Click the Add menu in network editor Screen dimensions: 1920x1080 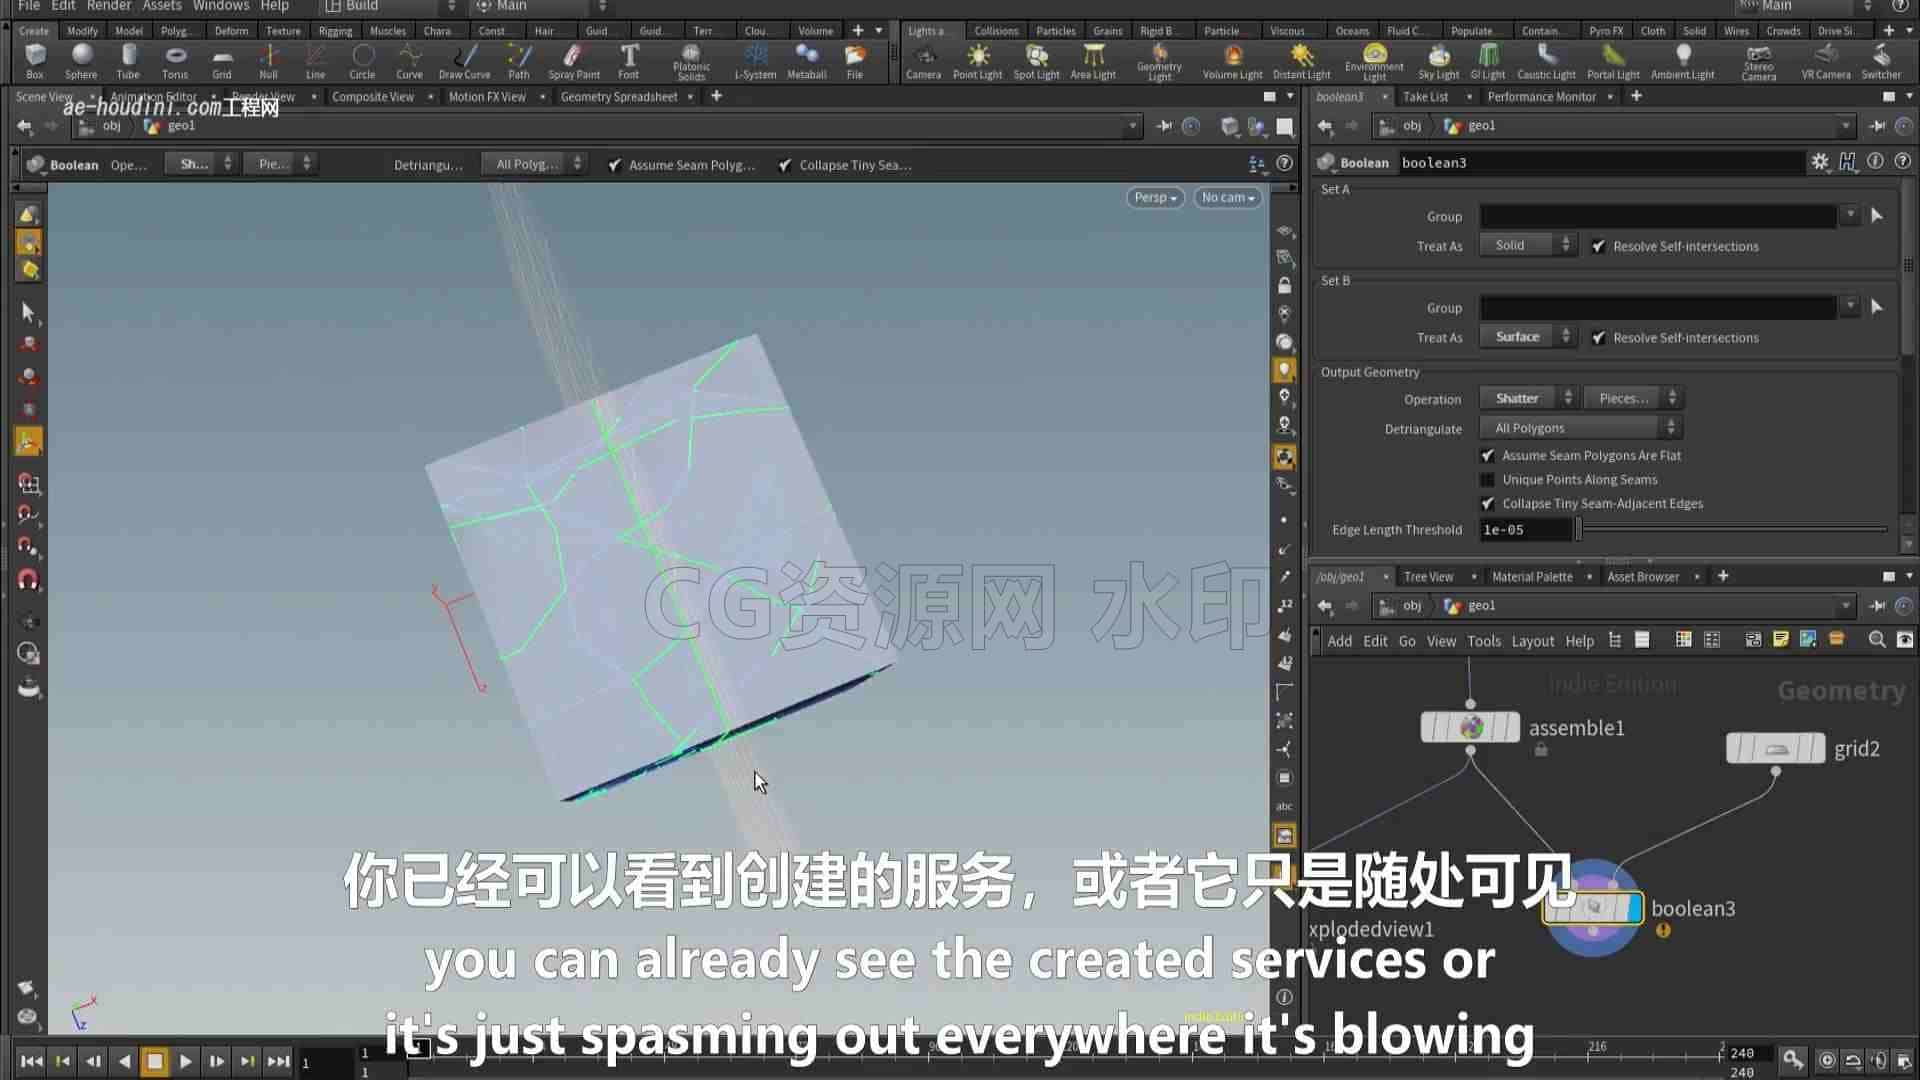click(1339, 641)
